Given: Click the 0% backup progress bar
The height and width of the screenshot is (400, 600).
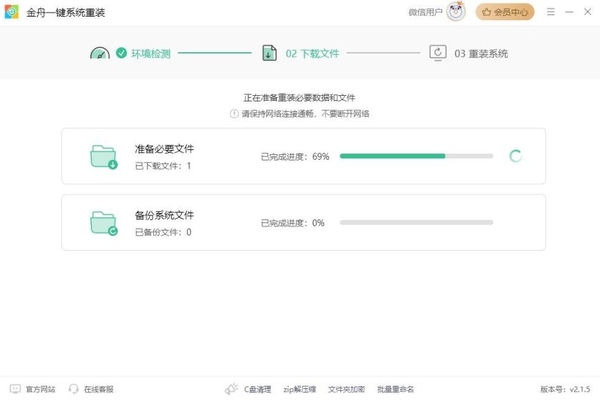Looking at the screenshot, I should (x=416, y=222).
